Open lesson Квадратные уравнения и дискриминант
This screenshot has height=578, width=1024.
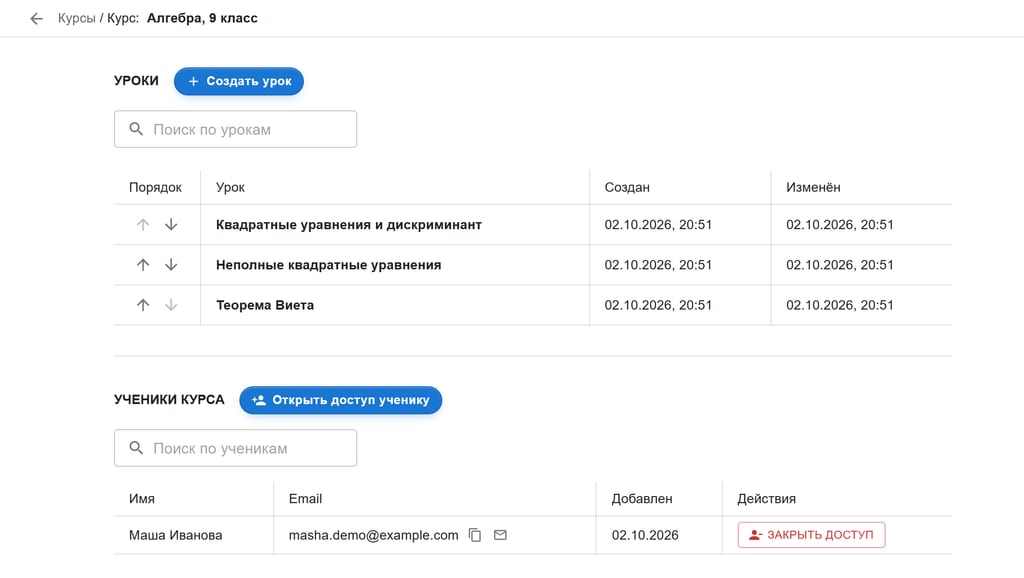(x=349, y=225)
